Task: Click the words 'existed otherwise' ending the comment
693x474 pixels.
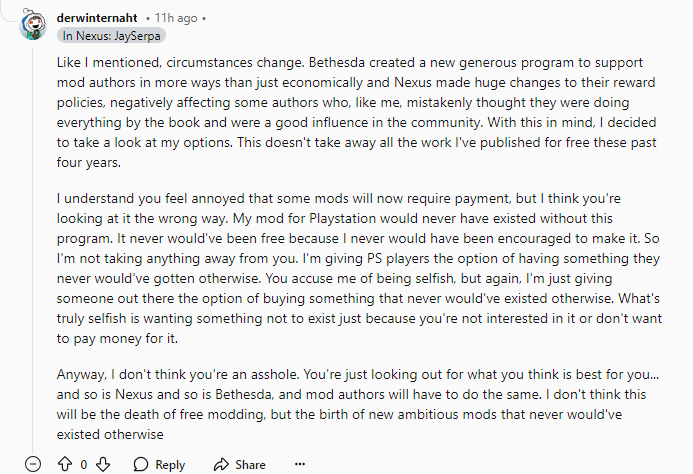Action: tap(110, 434)
